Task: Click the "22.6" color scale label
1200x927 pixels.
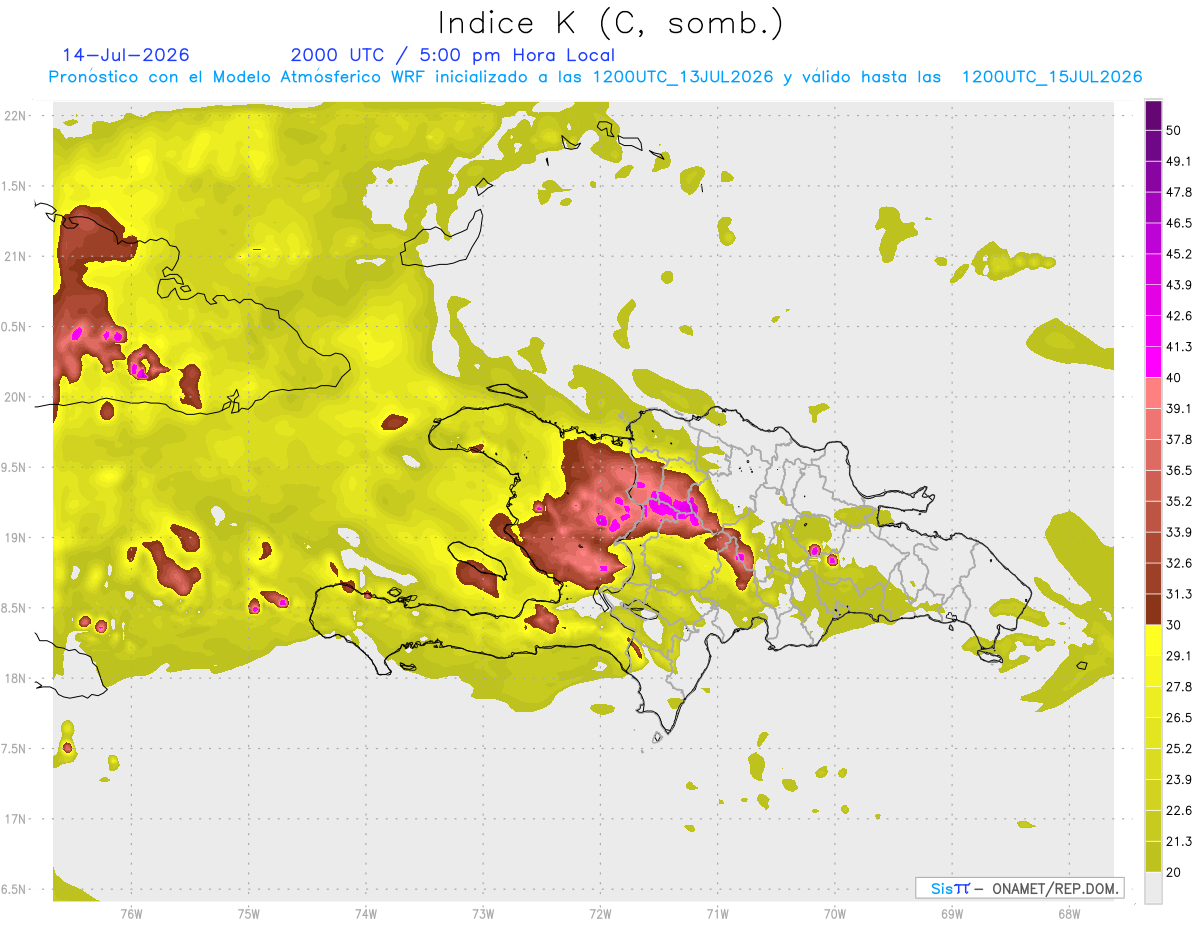Action: tap(1178, 811)
